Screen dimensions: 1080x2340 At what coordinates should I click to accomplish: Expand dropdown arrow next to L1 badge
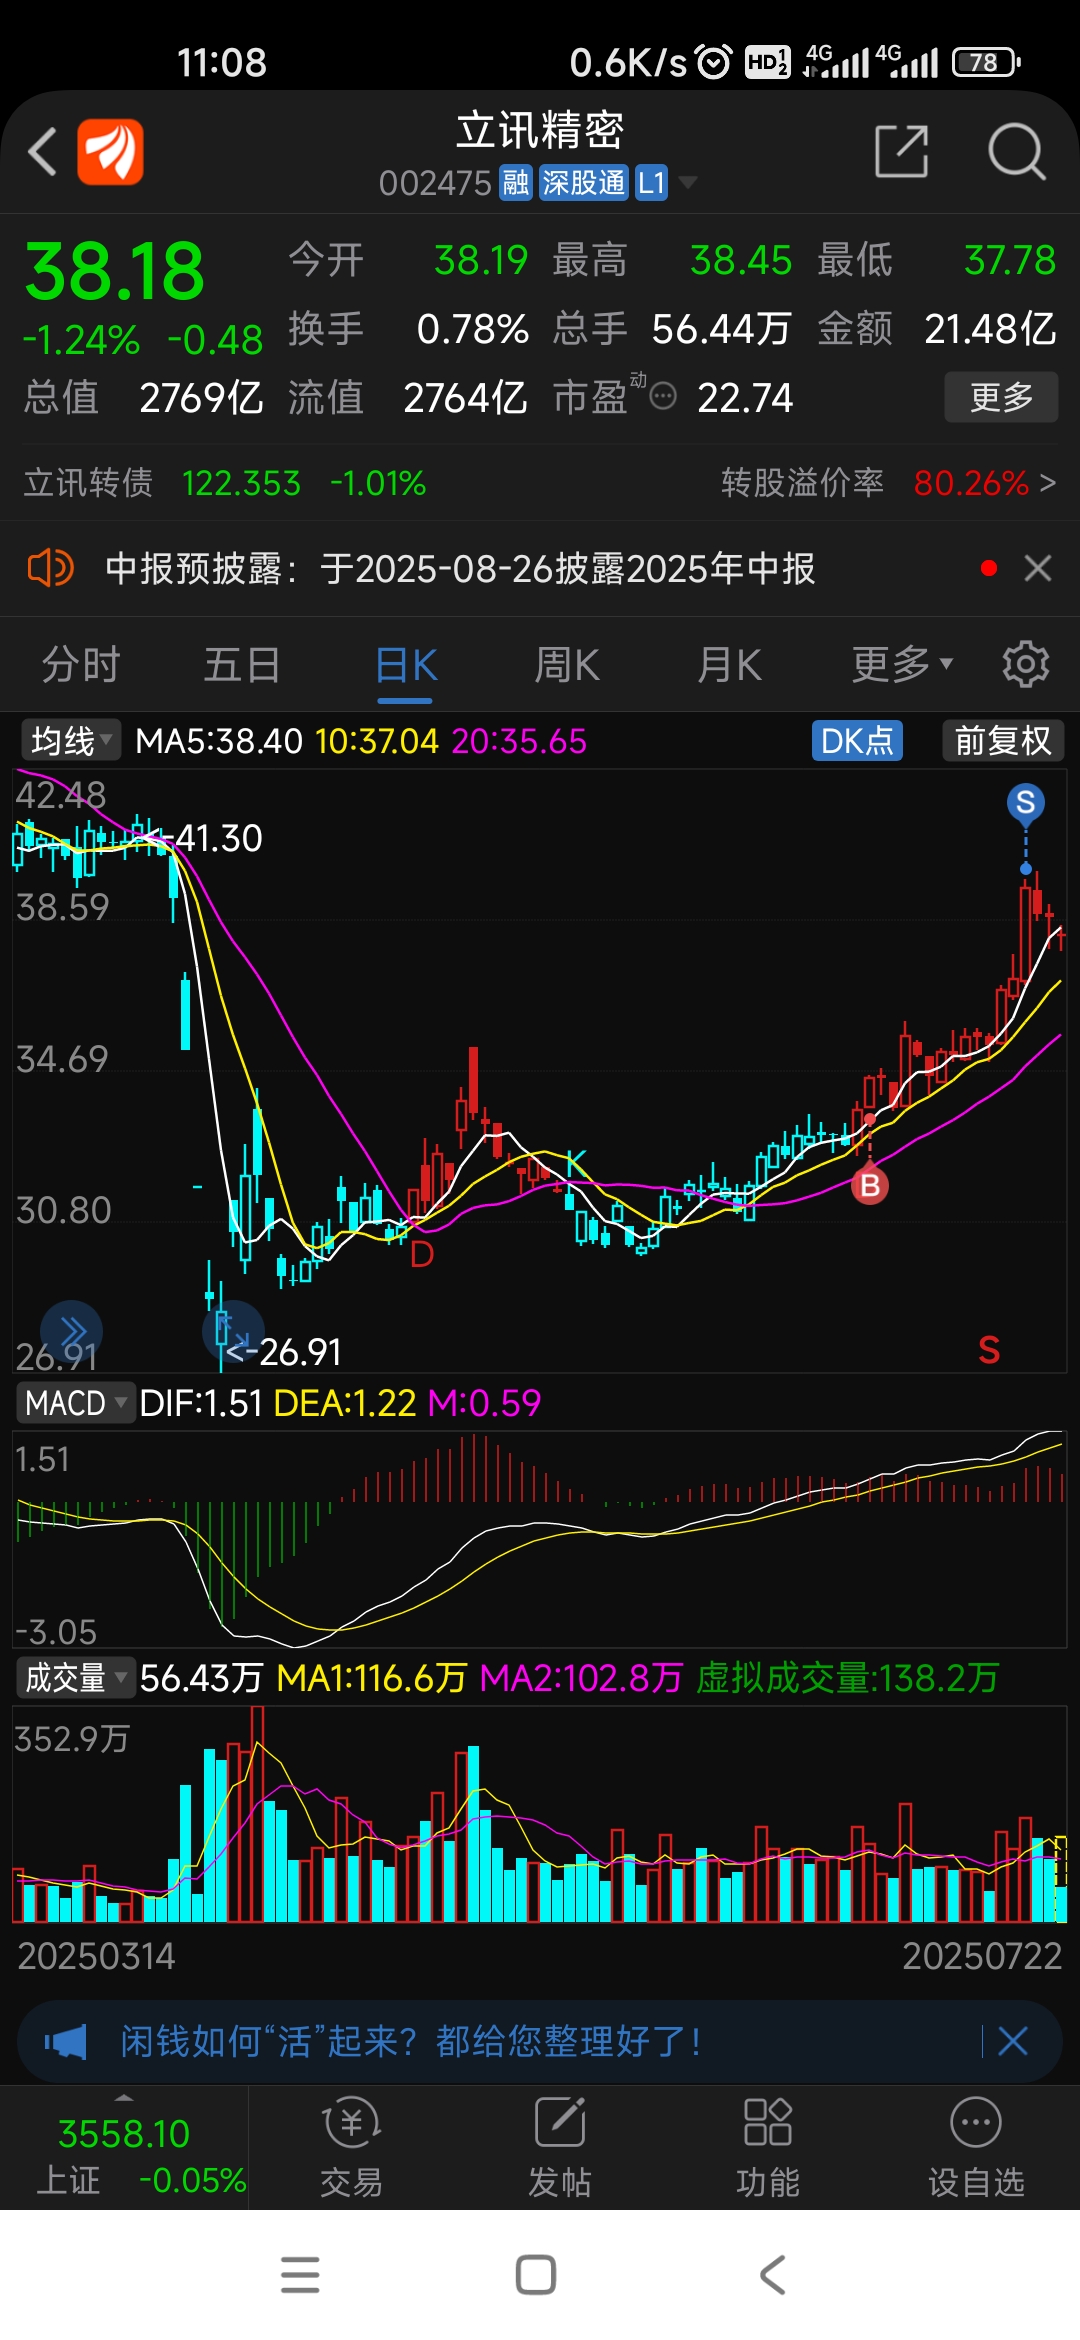pyautogui.click(x=688, y=182)
